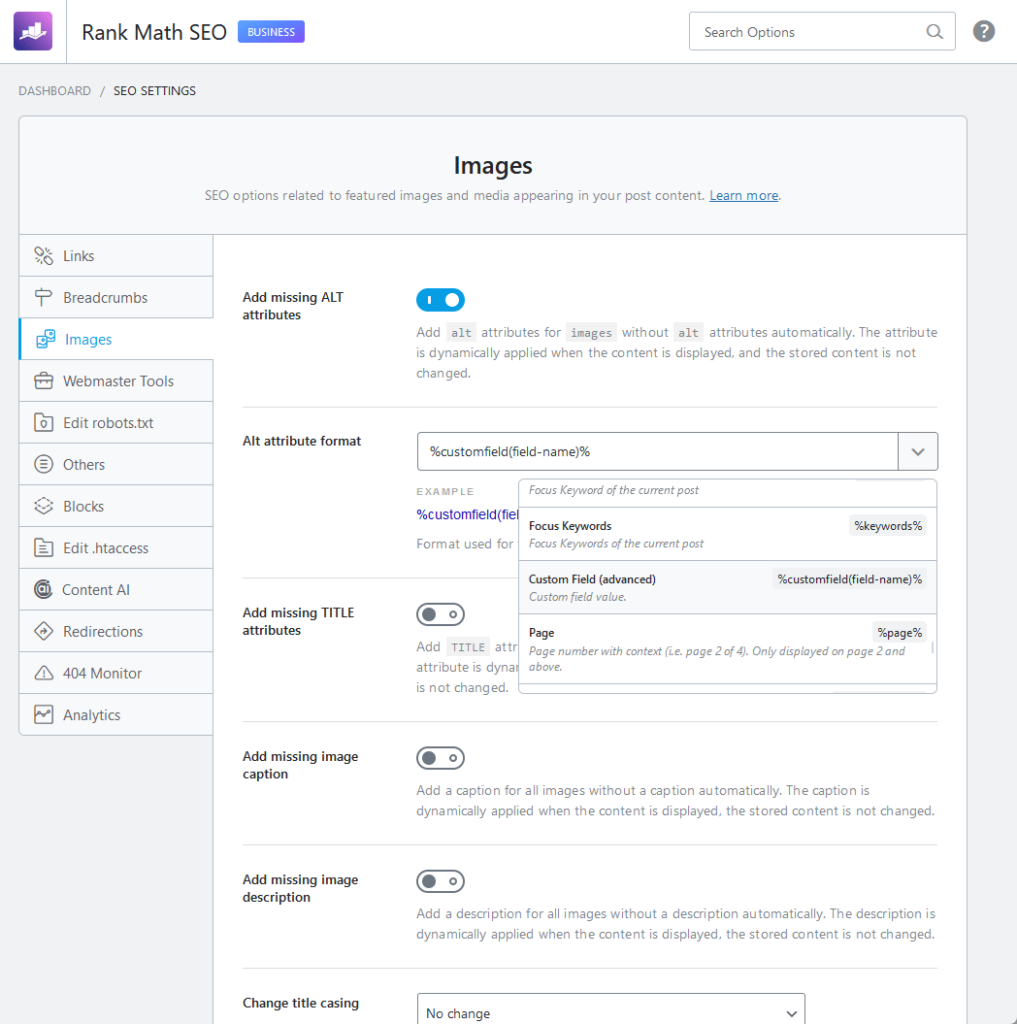The width and height of the screenshot is (1017, 1024).
Task: Click the 404 Monitor warning icon
Action: click(43, 673)
